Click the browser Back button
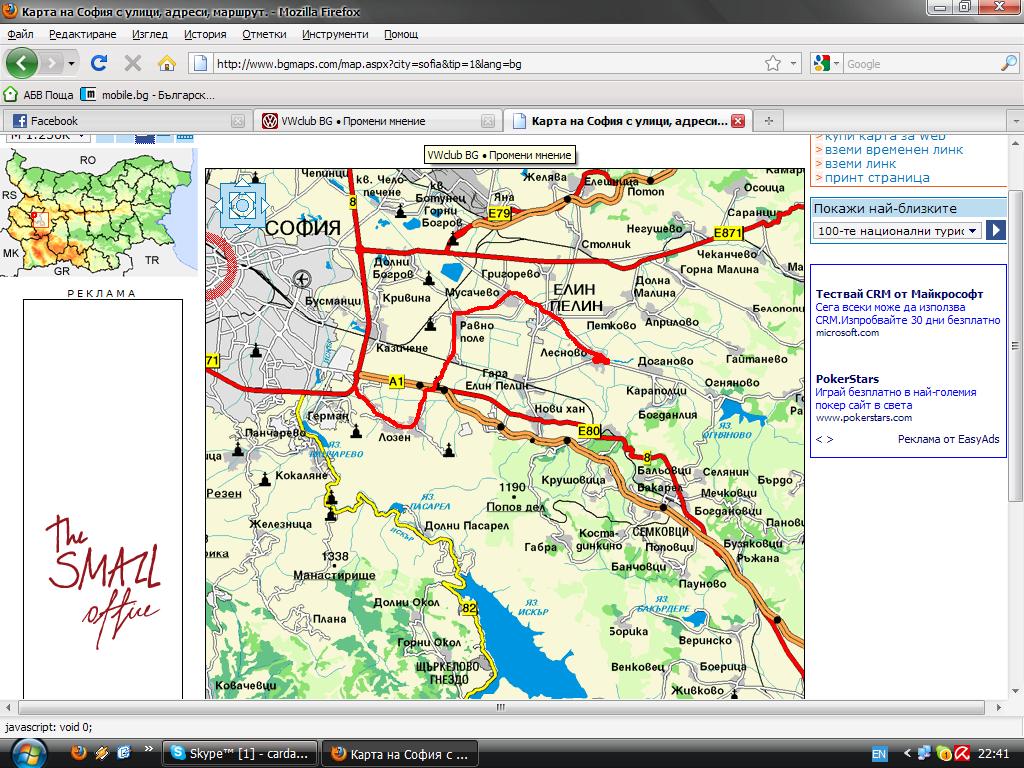The image size is (1024, 768). tap(22, 63)
